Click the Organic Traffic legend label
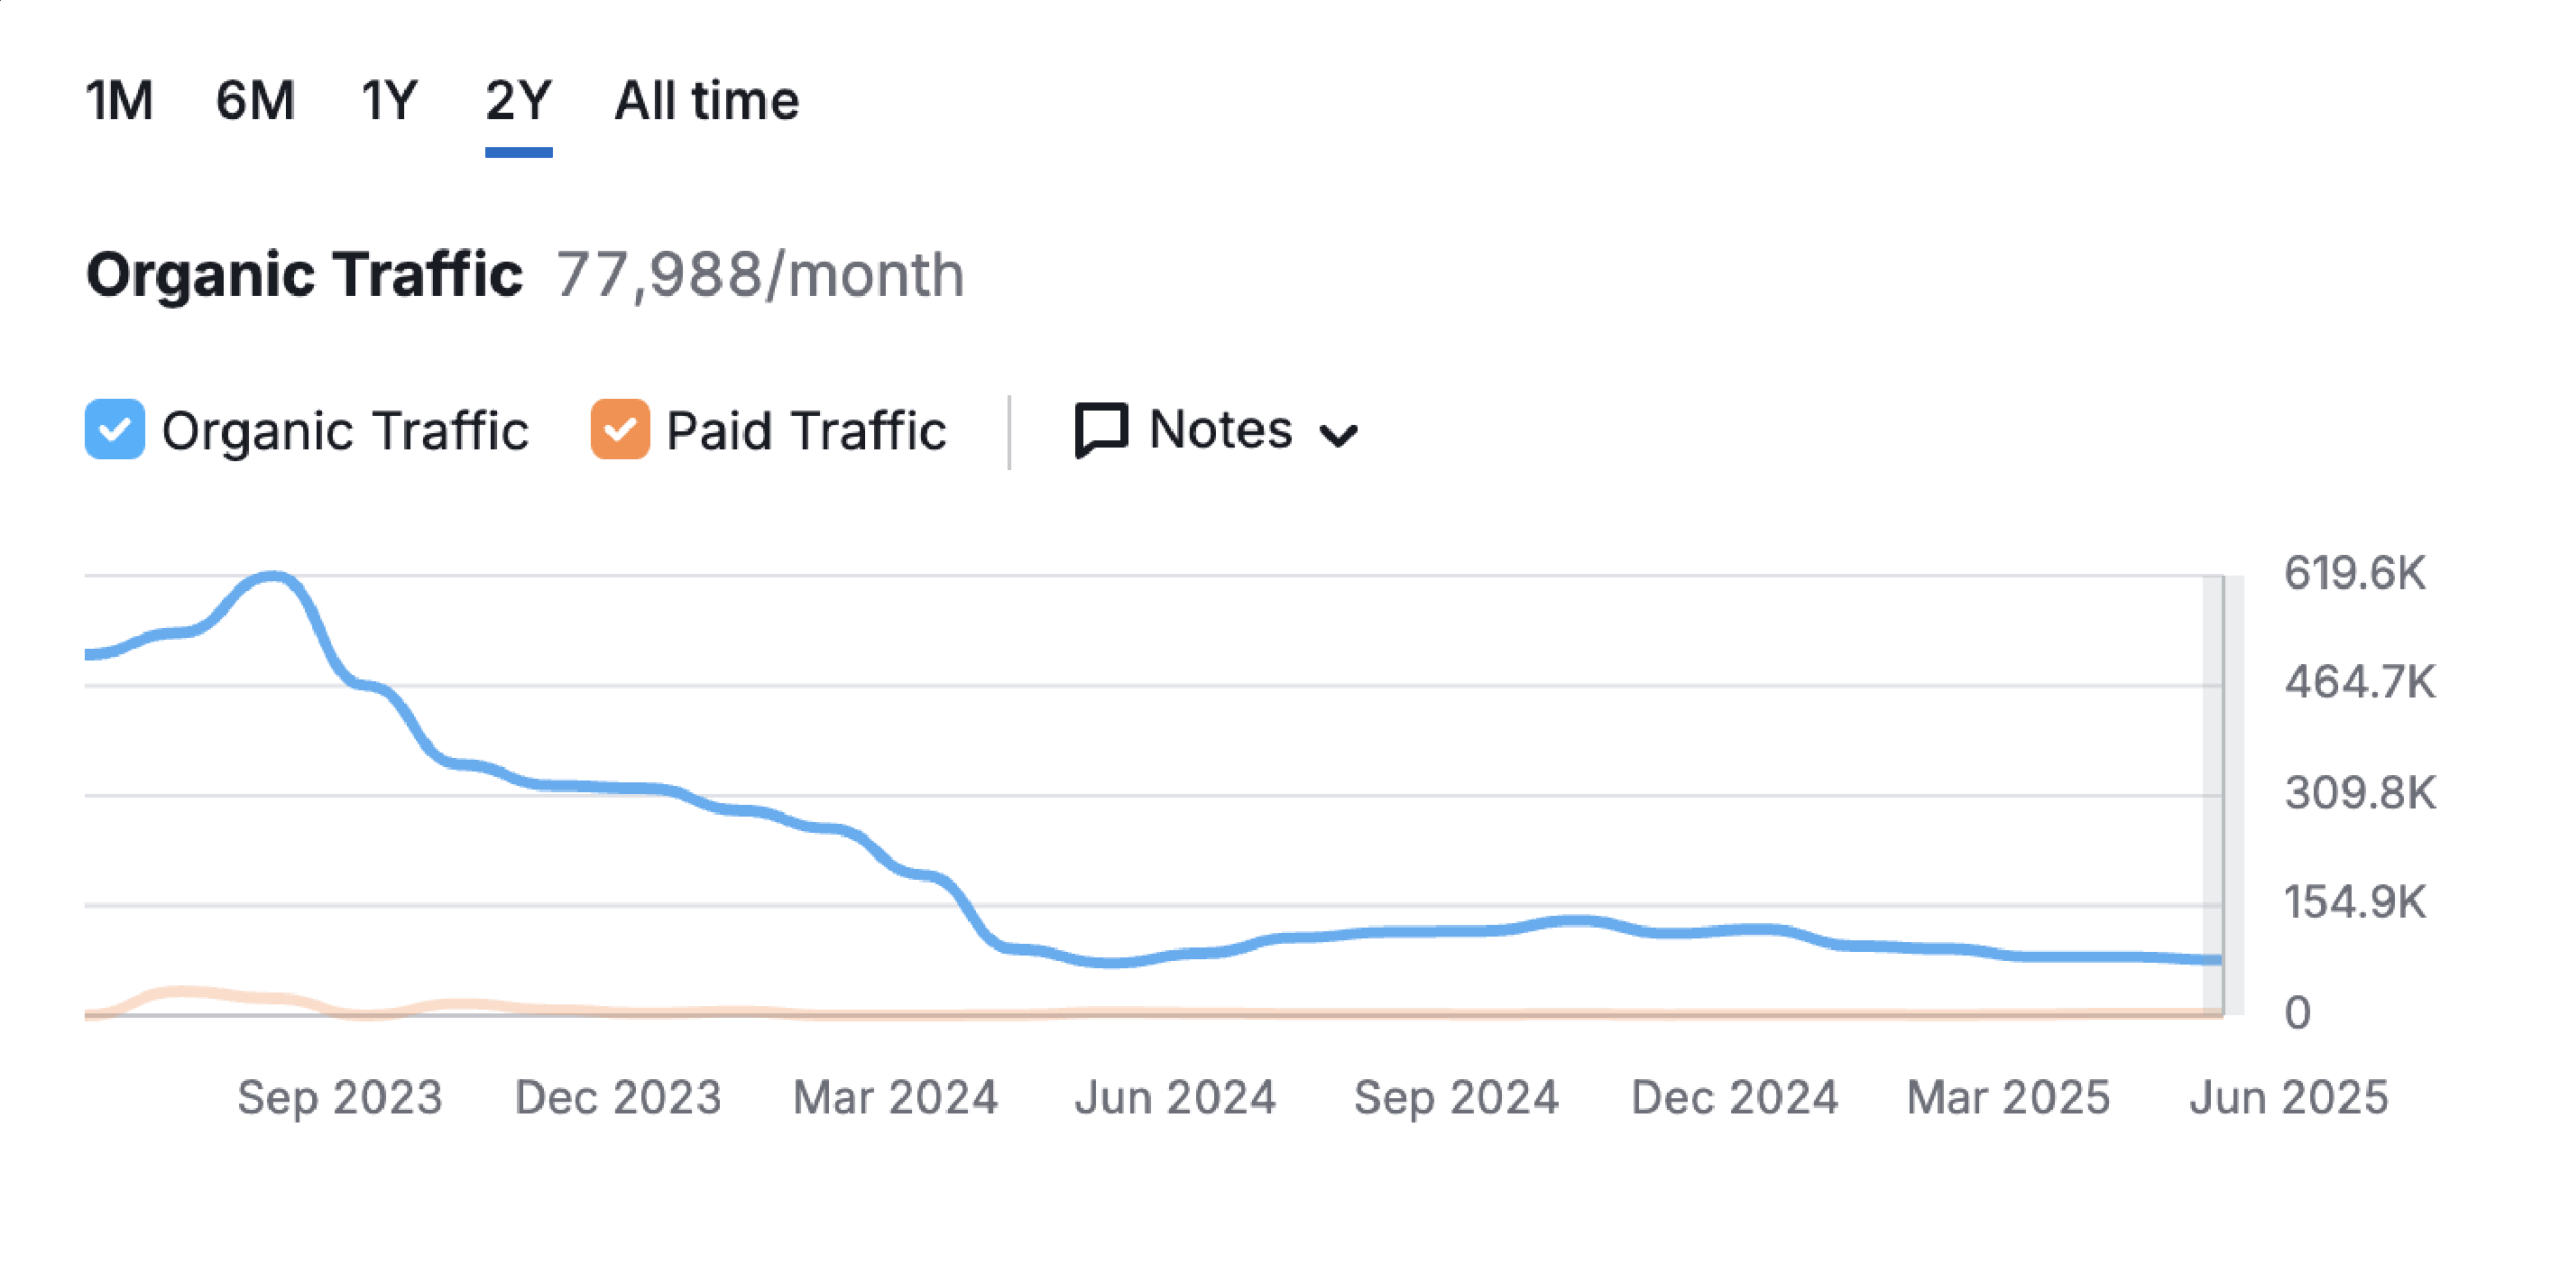 345,431
